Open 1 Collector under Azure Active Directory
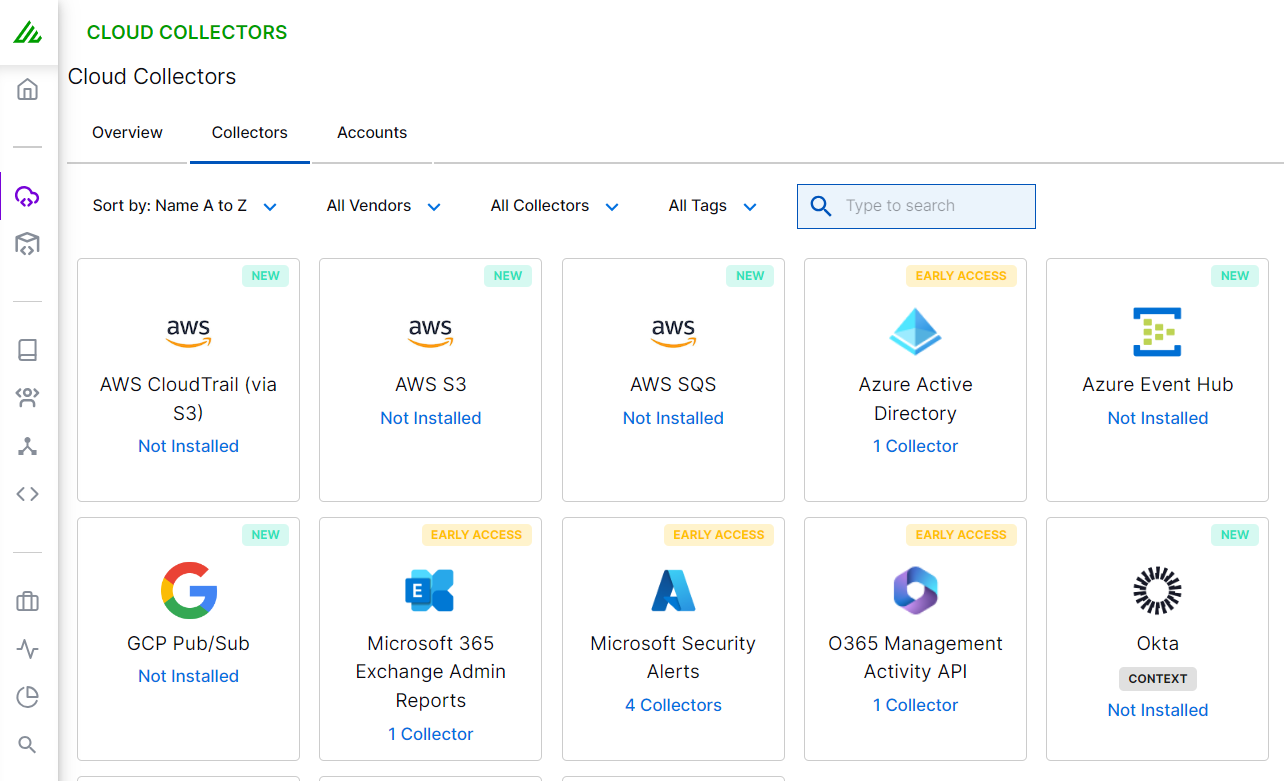The image size is (1284, 781). coord(915,446)
